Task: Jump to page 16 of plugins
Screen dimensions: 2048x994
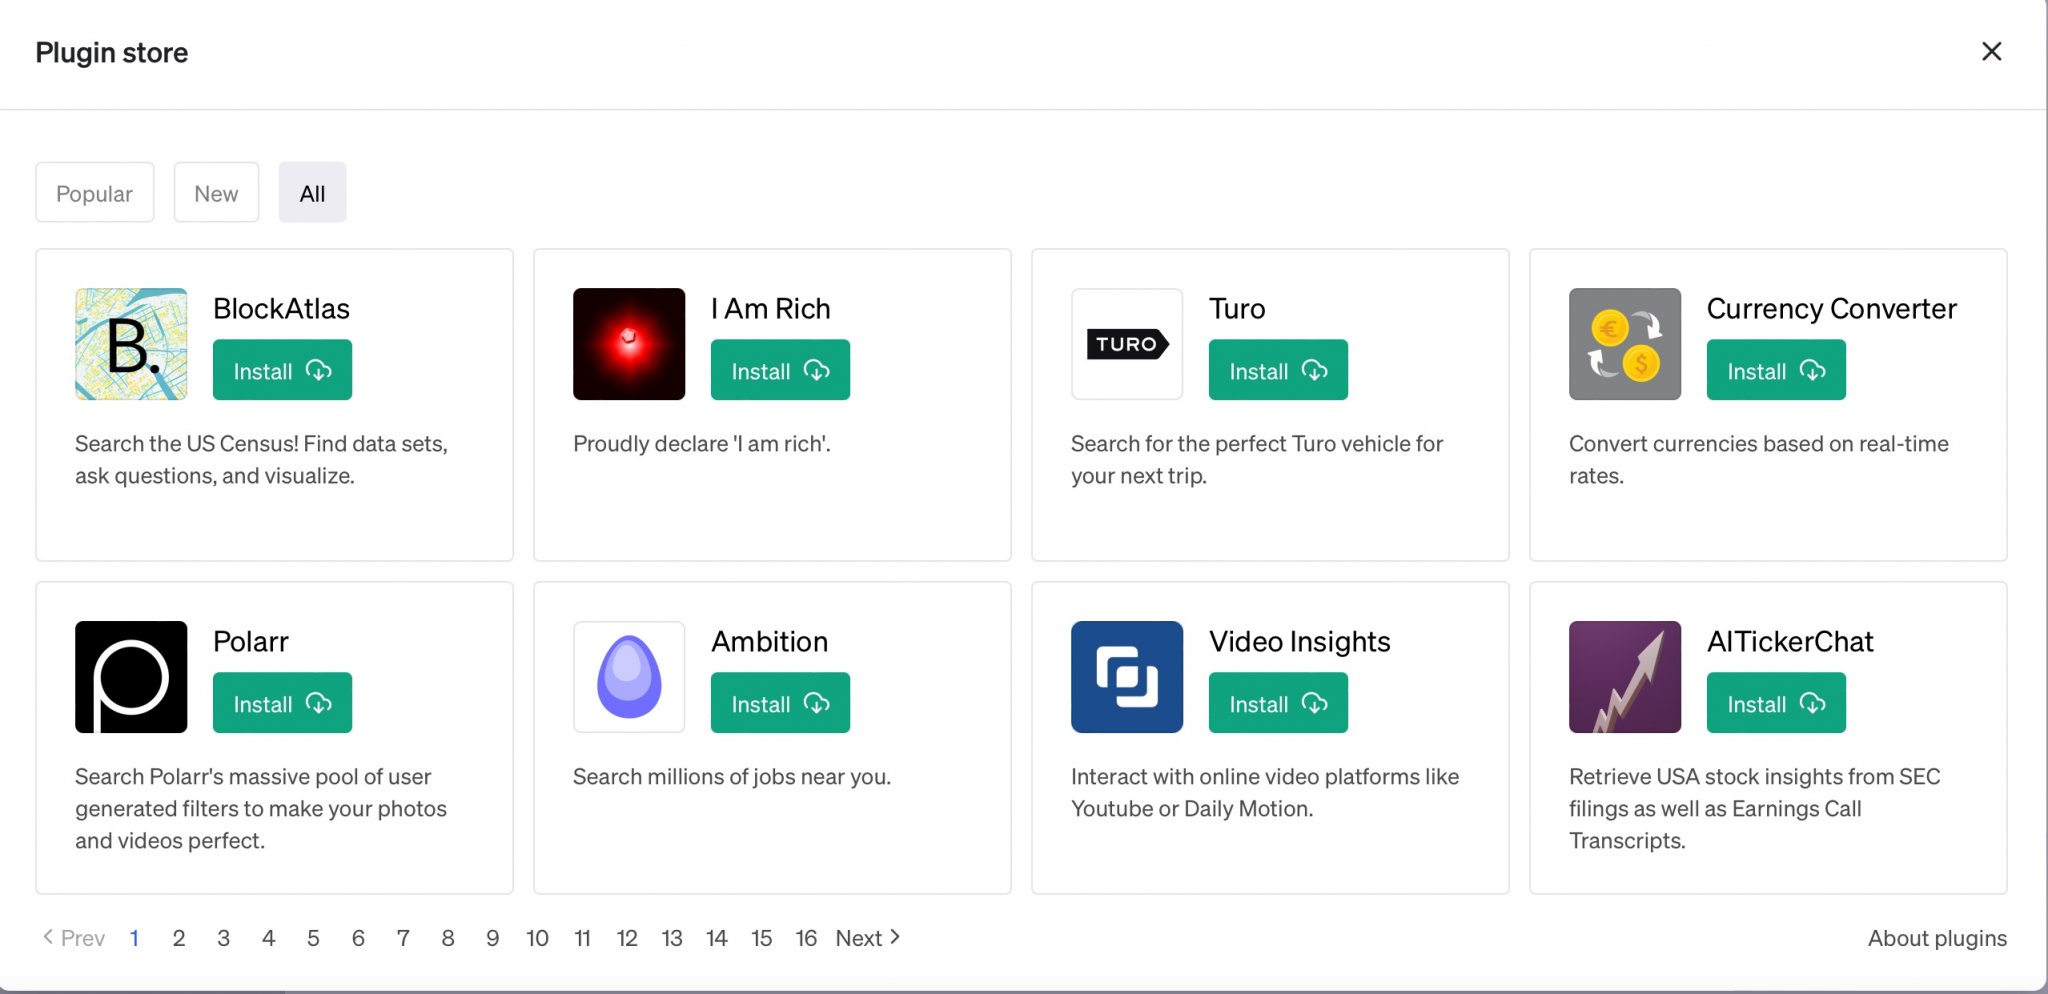Action: pos(806,938)
